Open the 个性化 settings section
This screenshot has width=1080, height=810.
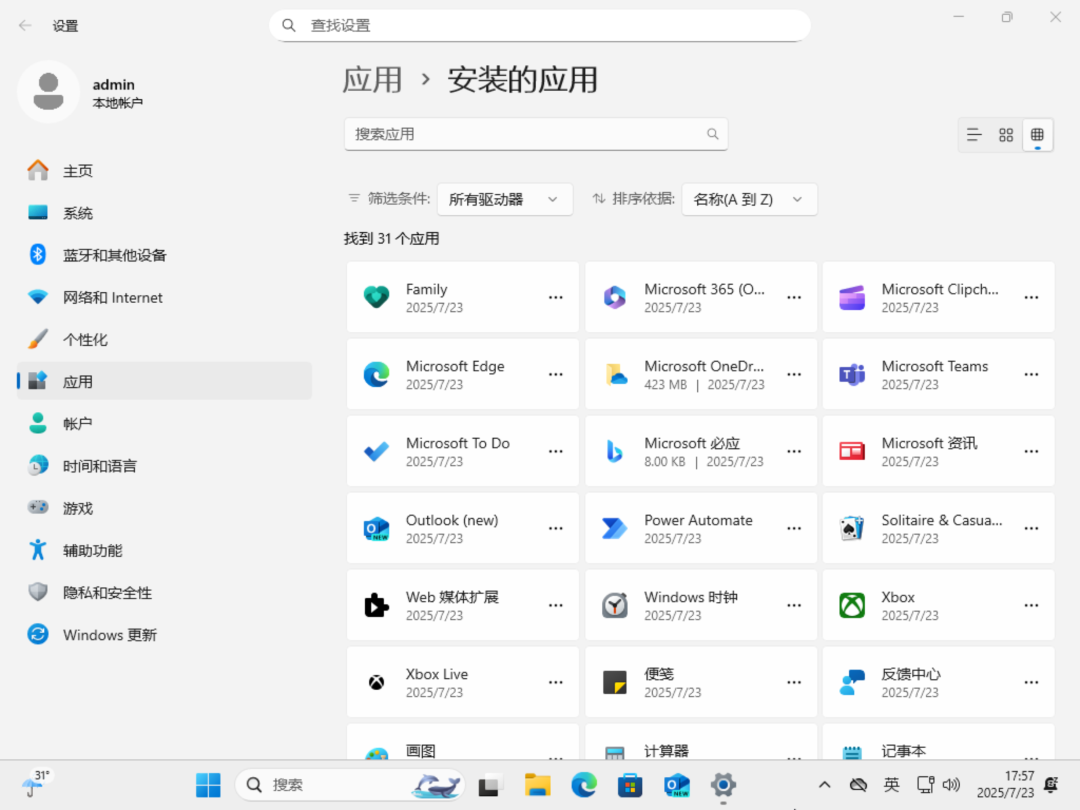(x=164, y=340)
